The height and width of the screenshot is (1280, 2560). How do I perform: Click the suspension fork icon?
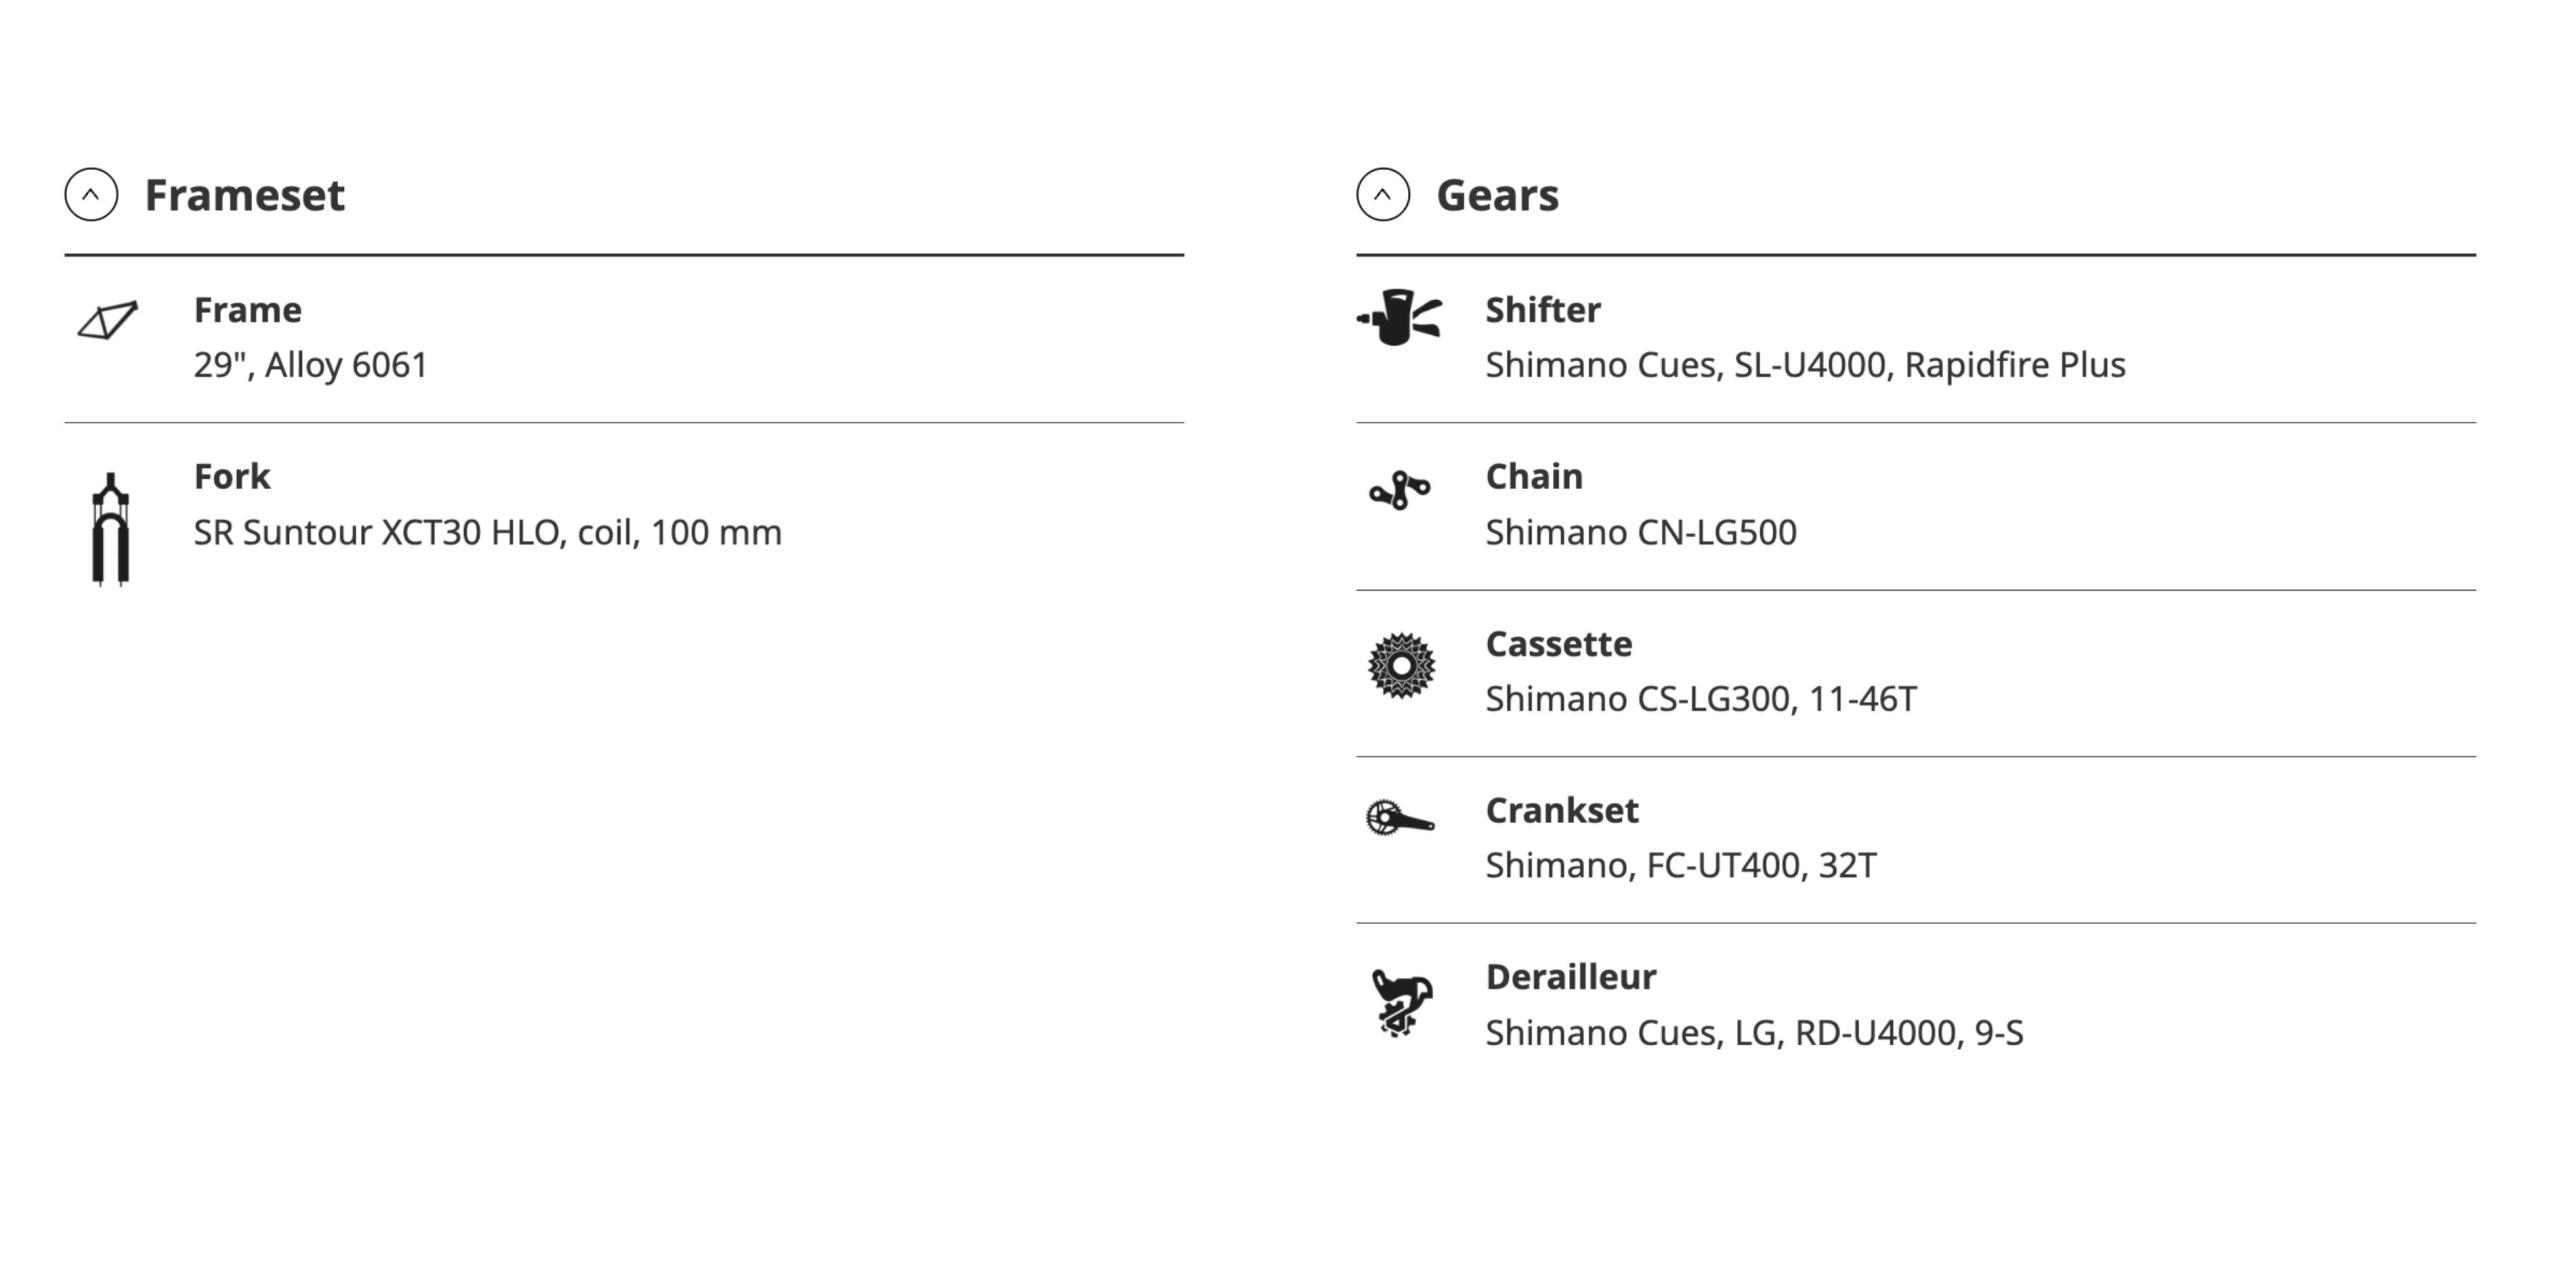point(111,529)
